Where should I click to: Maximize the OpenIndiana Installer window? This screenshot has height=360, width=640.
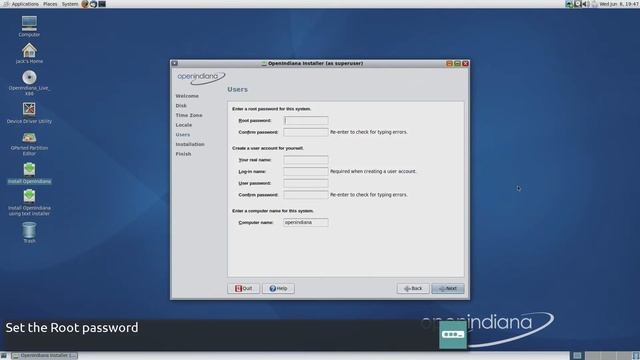457,63
